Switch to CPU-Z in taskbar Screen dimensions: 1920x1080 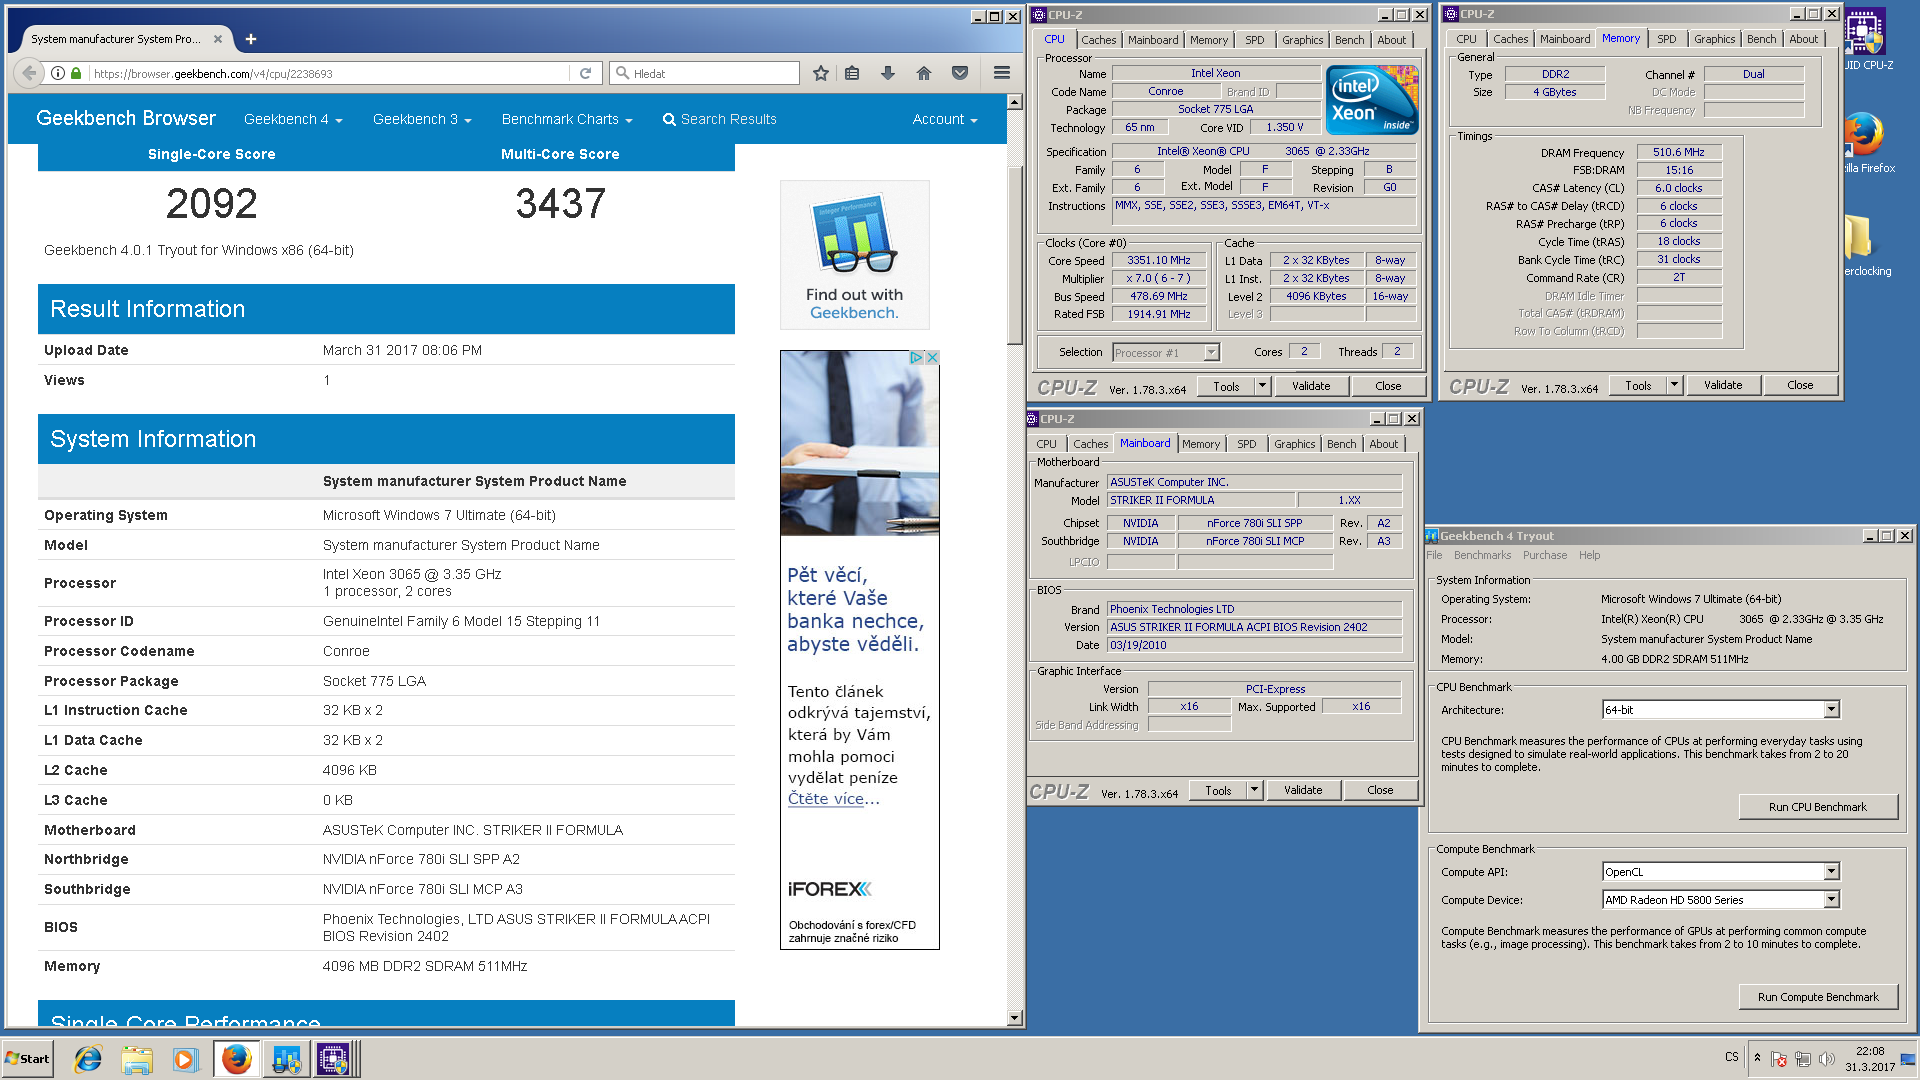click(x=334, y=1059)
